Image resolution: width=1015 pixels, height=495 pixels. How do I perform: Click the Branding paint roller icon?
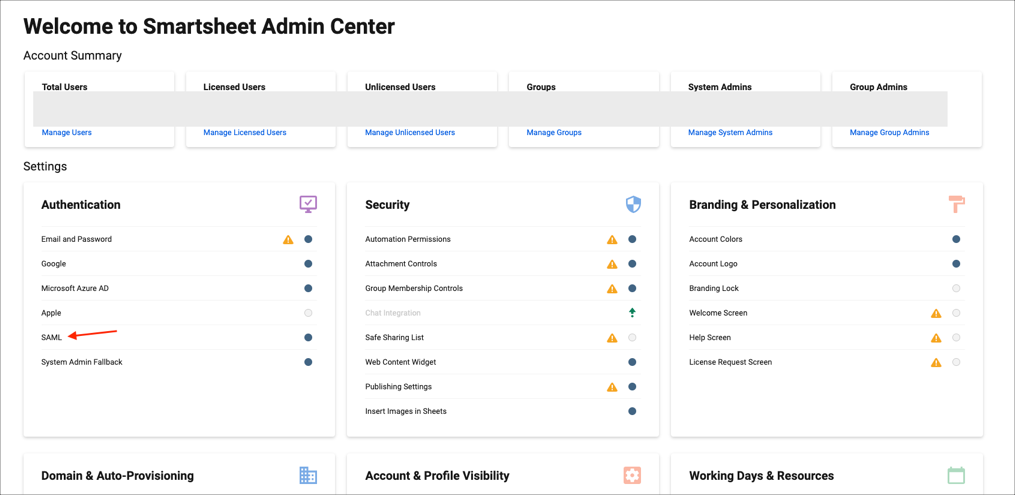957,204
